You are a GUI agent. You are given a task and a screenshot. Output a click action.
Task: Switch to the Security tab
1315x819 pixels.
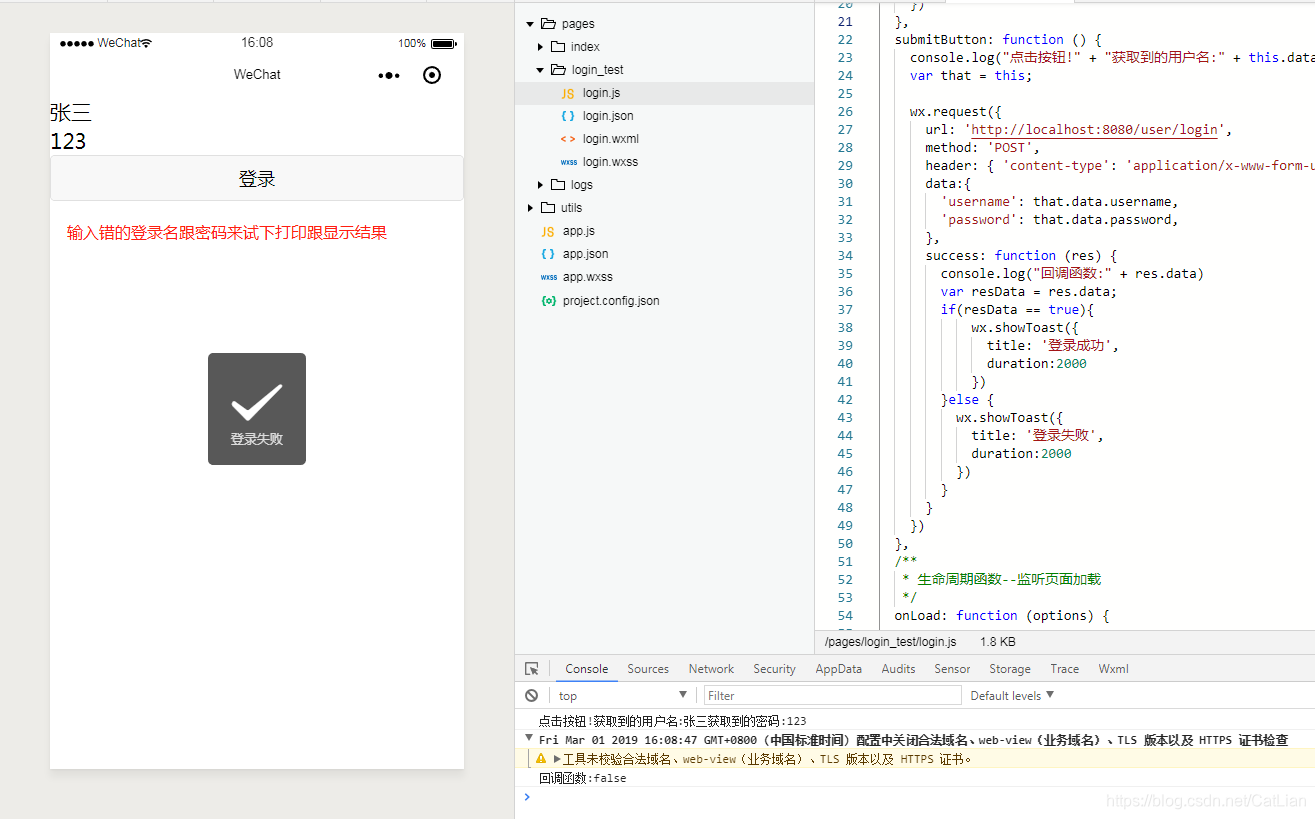774,669
